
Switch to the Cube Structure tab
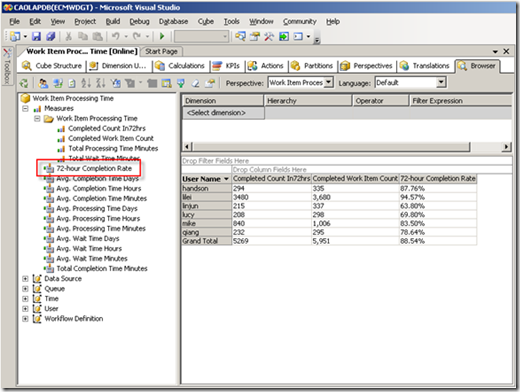coord(52,66)
